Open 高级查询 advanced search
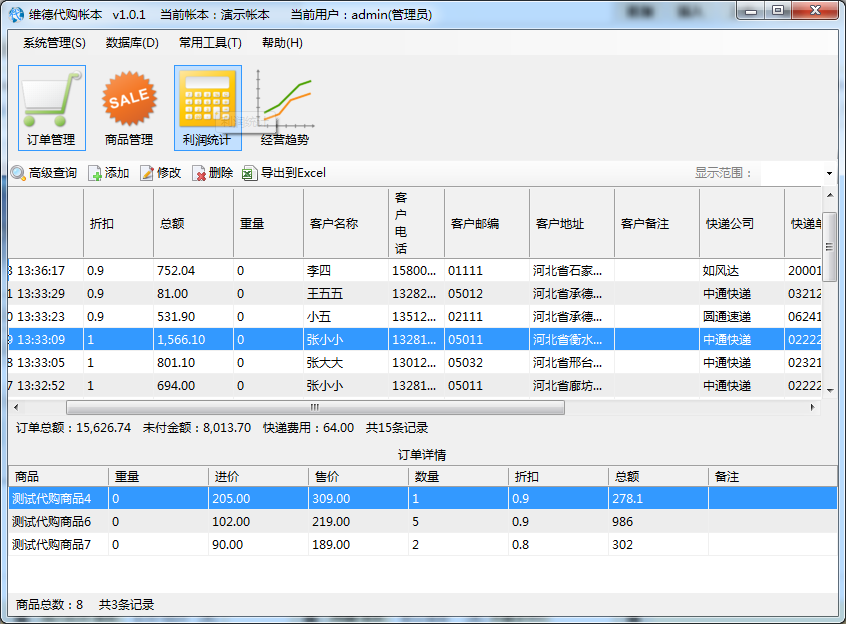Screen dimensions: 846x624 (42, 172)
